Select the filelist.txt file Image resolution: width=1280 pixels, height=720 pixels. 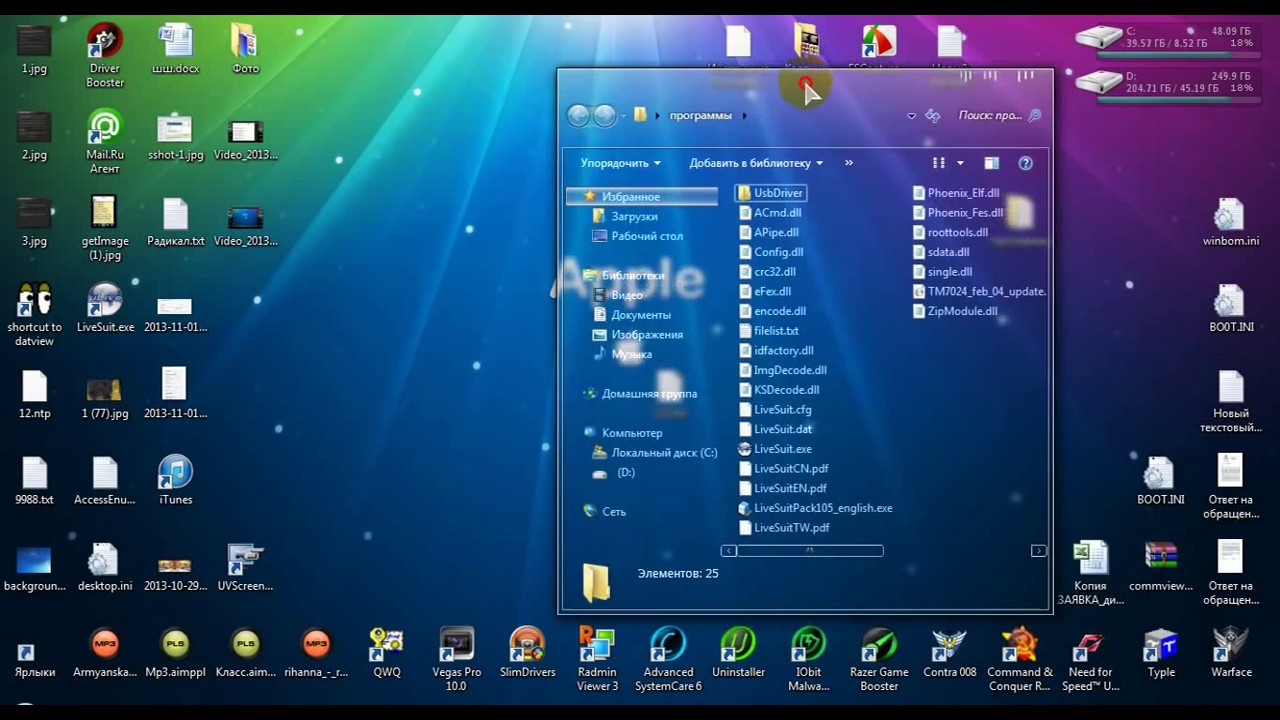point(775,331)
